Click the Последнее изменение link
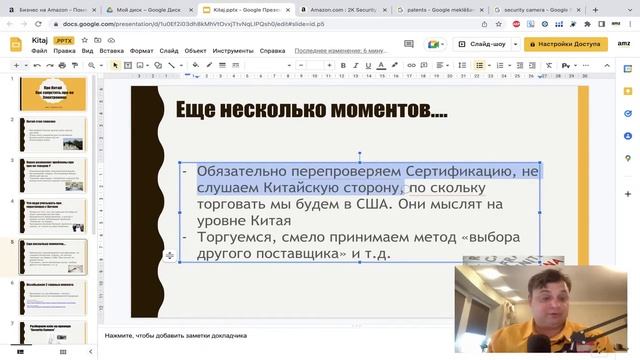This screenshot has width=640, height=360. pos(341,51)
